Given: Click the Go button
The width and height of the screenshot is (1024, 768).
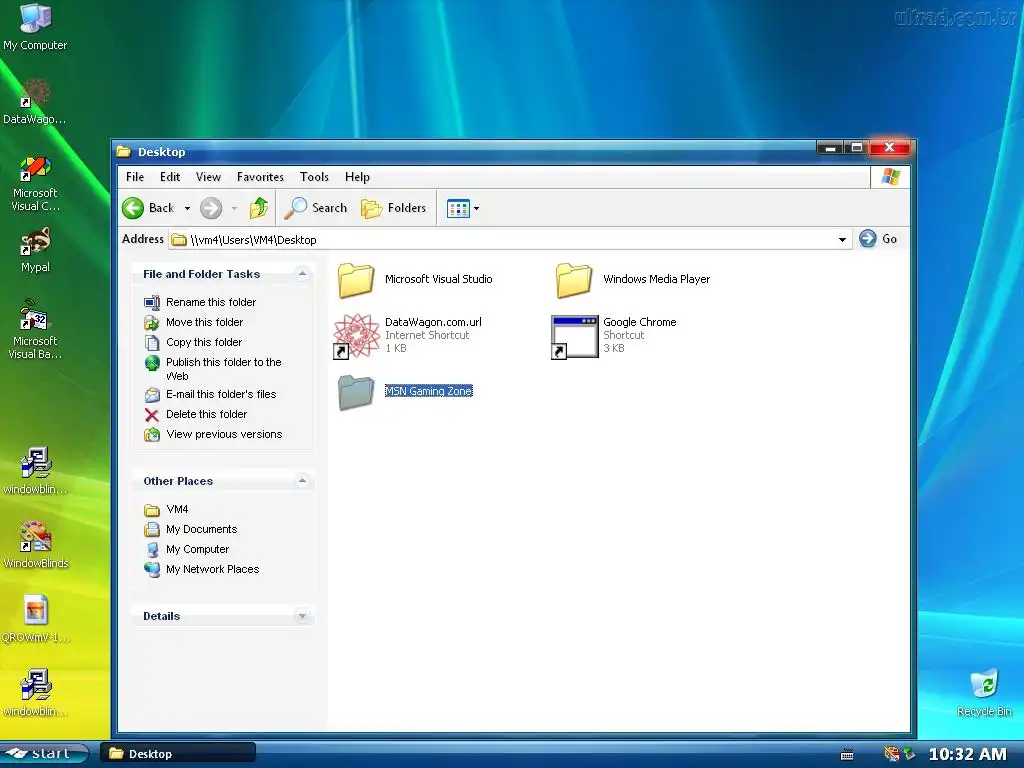Looking at the screenshot, I should click(878, 239).
